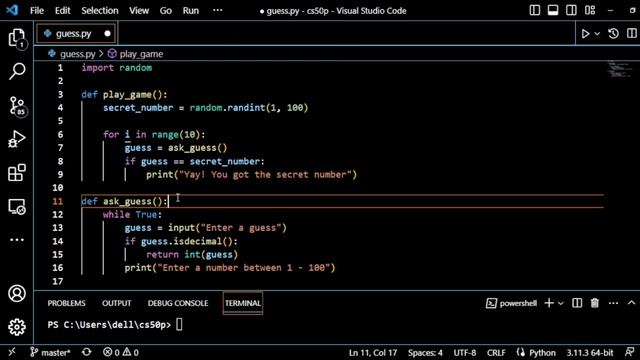Open the status bar feedback icon
Viewport: 640px width, 360px height.
point(629,352)
